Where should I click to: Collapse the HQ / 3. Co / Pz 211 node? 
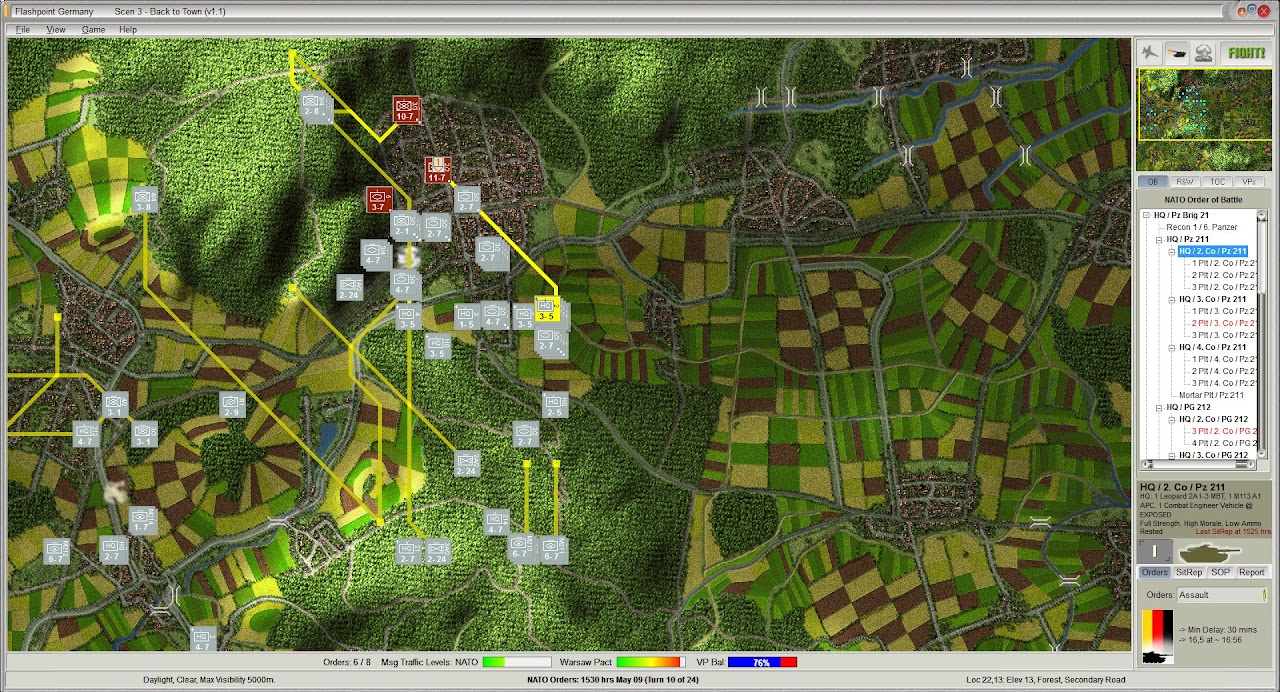pos(1172,299)
